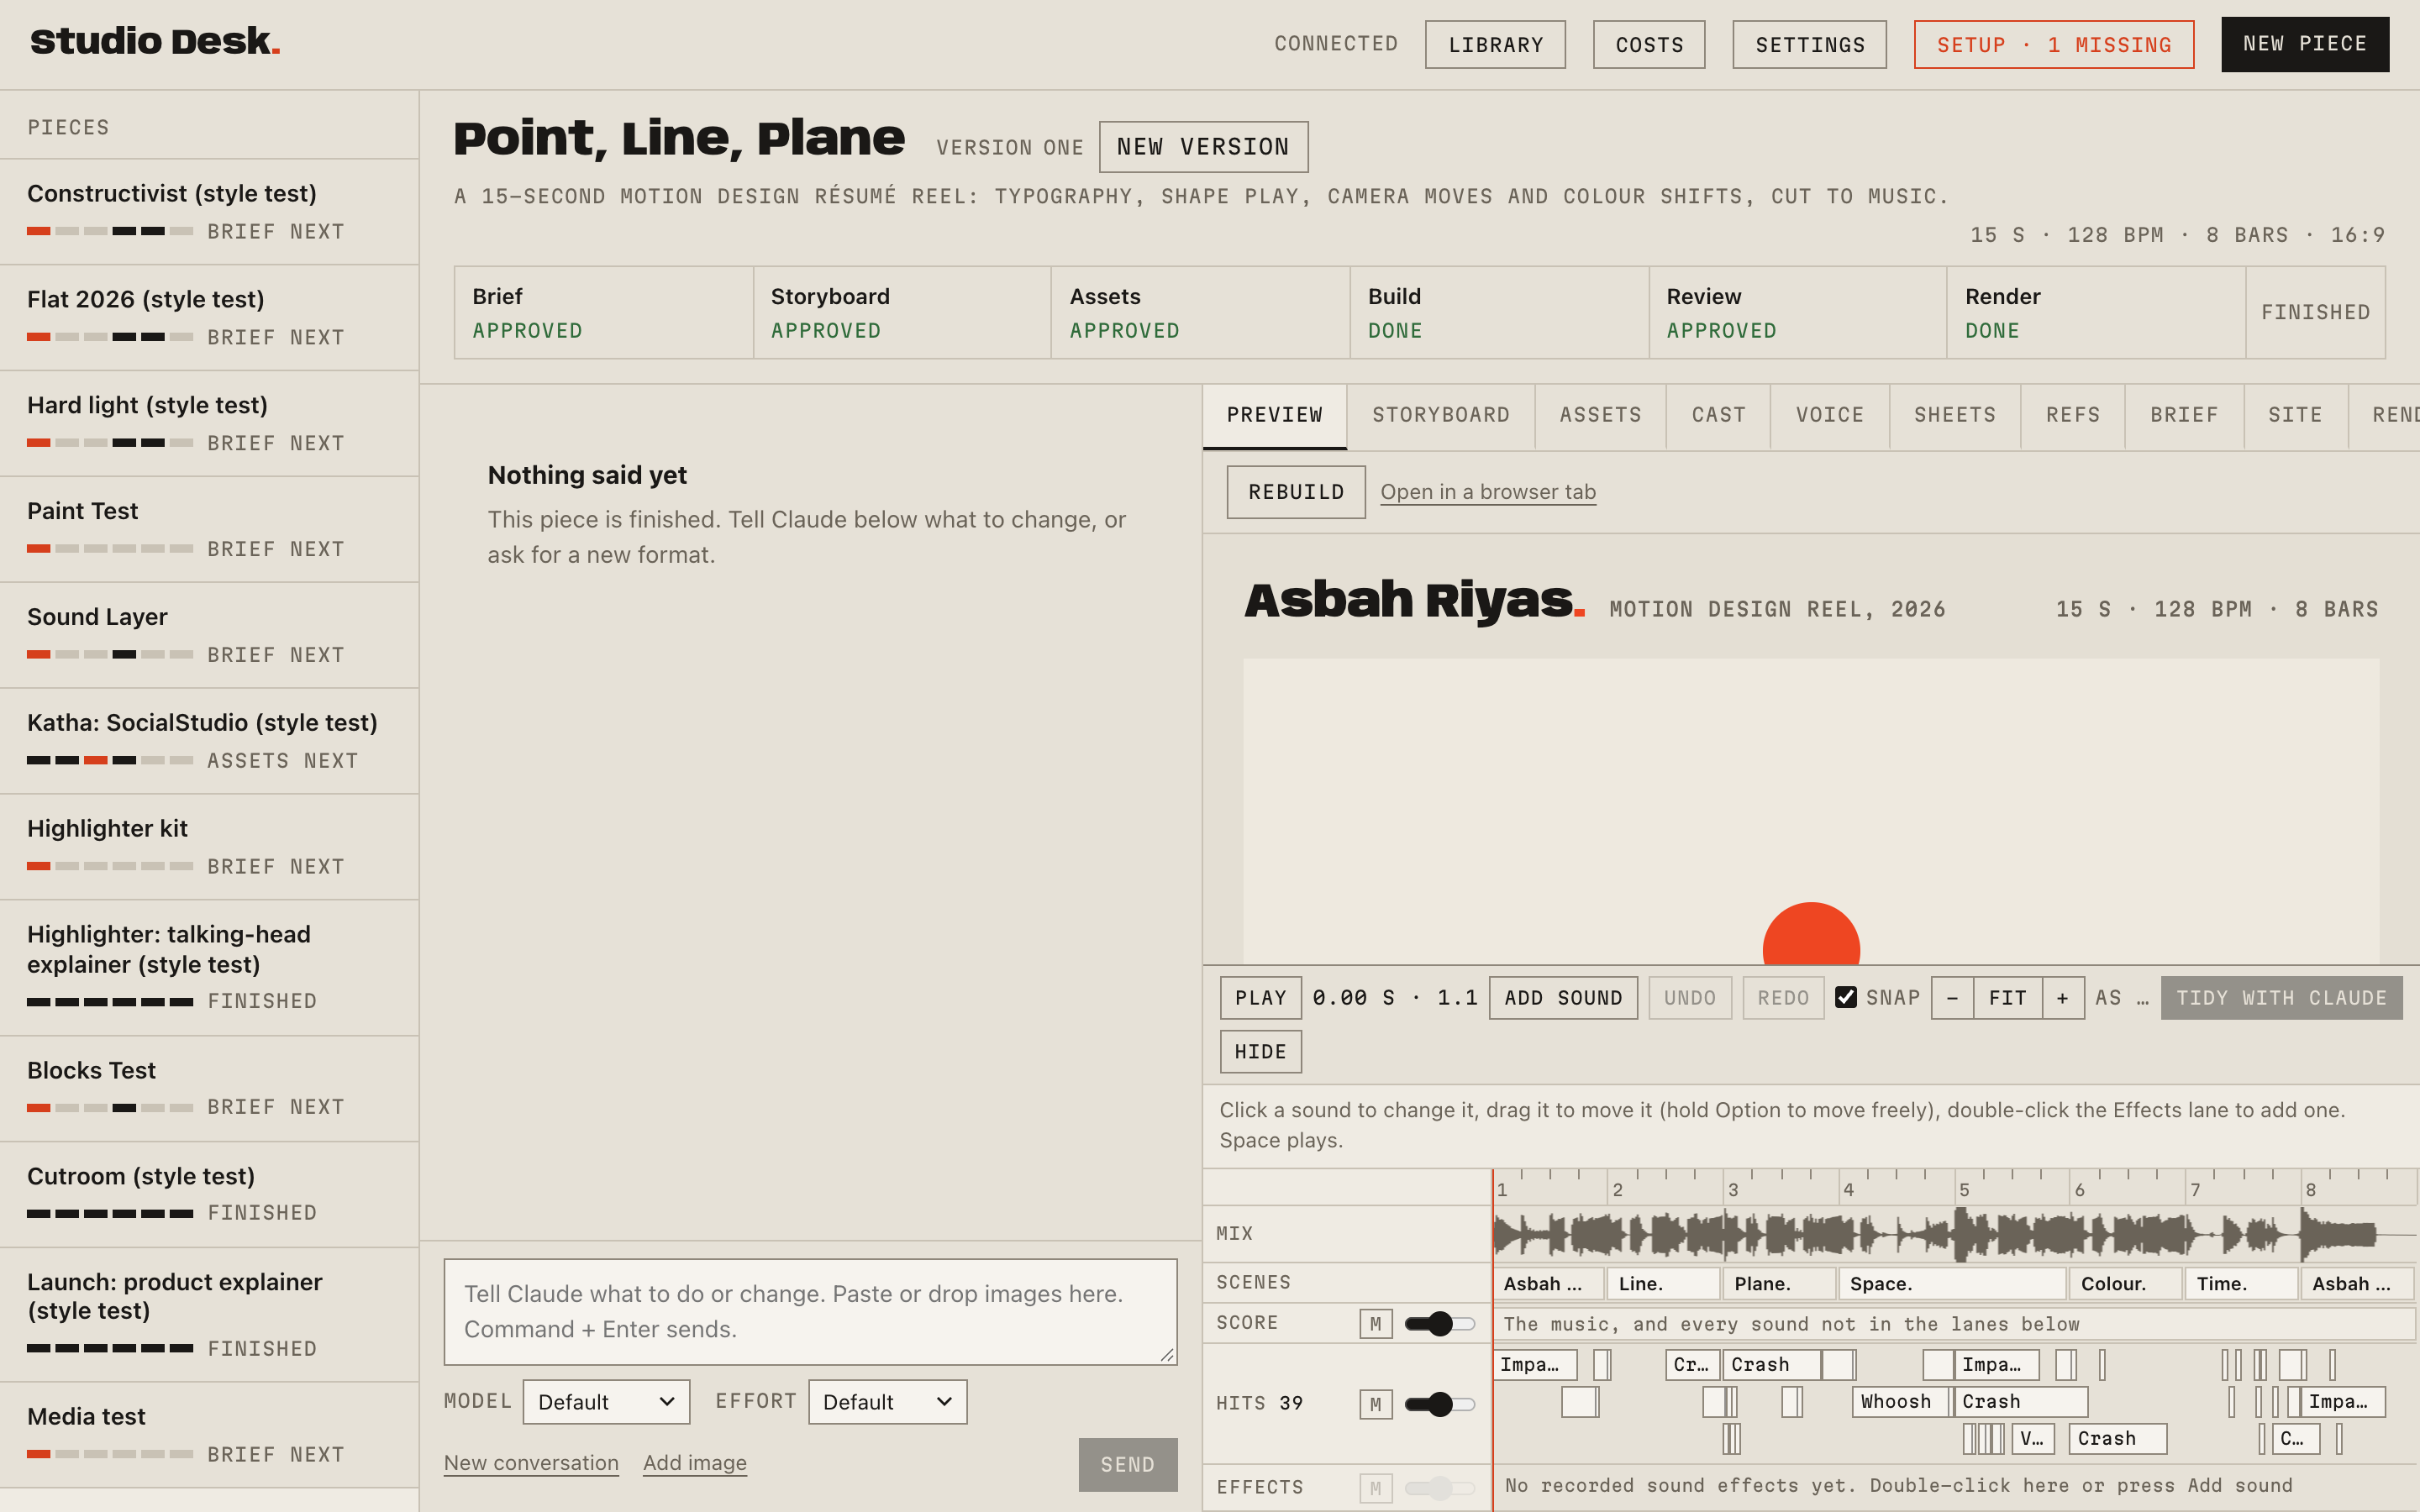Click the message input box for Claude
Viewport: 2420px width, 1512px height.
point(810,1312)
